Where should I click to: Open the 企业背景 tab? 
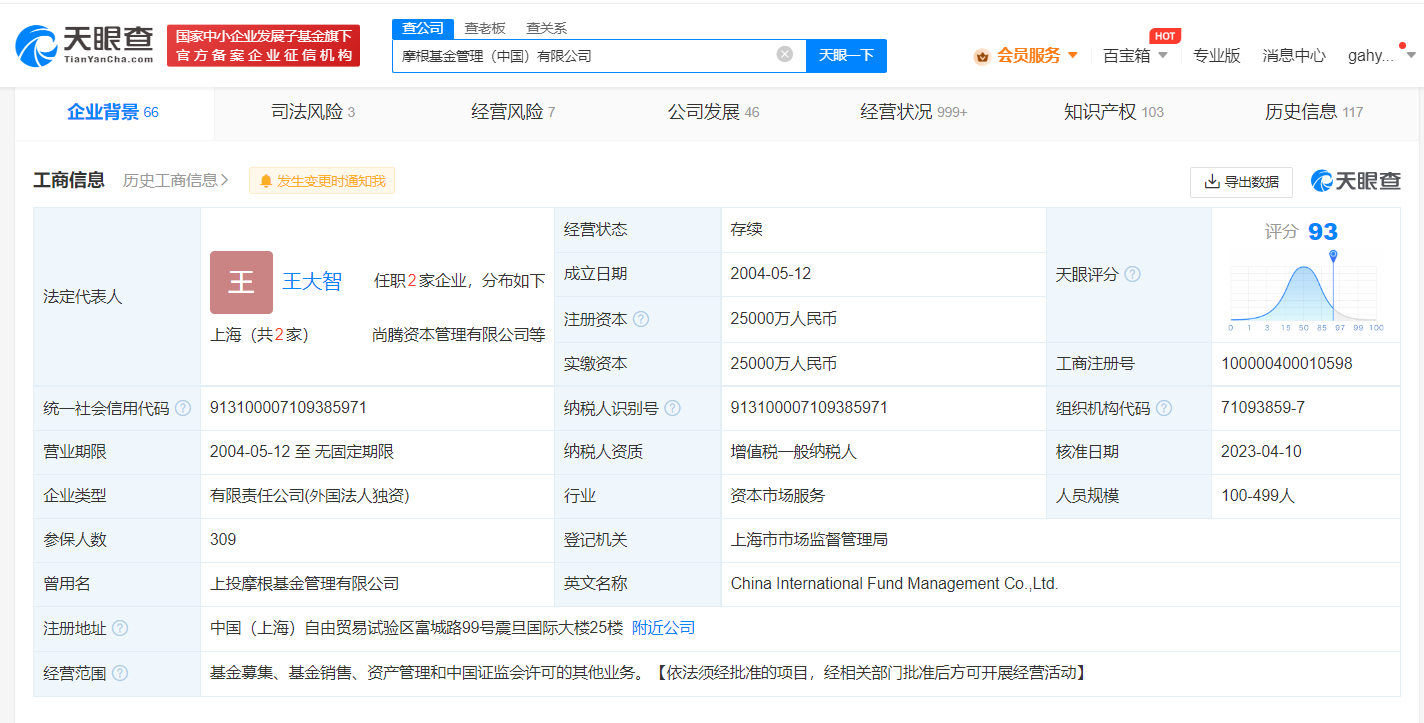[x=113, y=112]
